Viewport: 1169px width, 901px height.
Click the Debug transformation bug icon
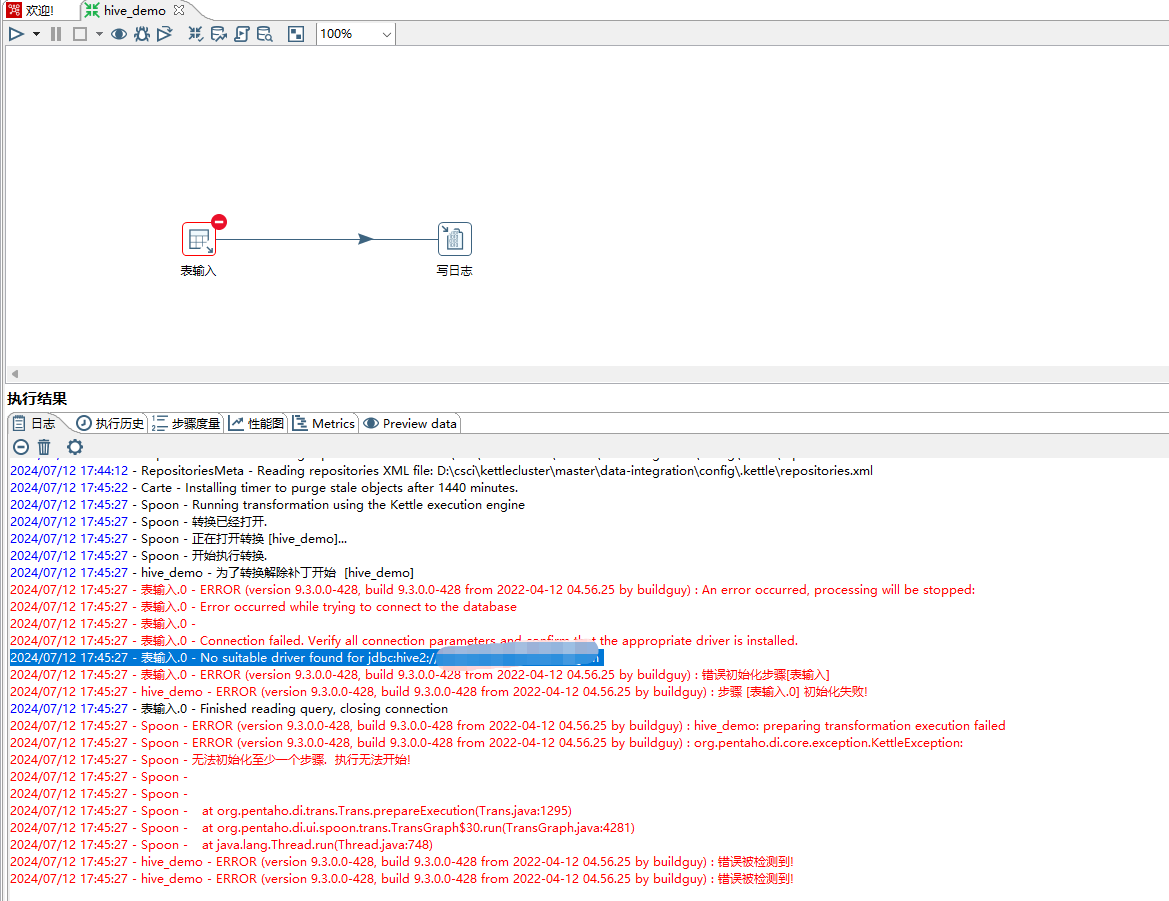pos(142,34)
